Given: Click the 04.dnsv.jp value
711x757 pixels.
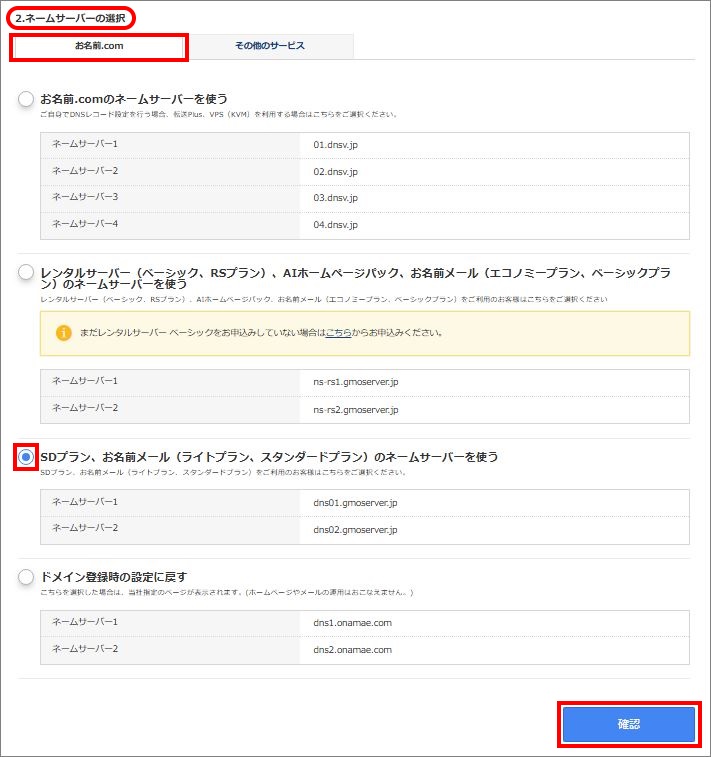Looking at the screenshot, I should (335, 225).
